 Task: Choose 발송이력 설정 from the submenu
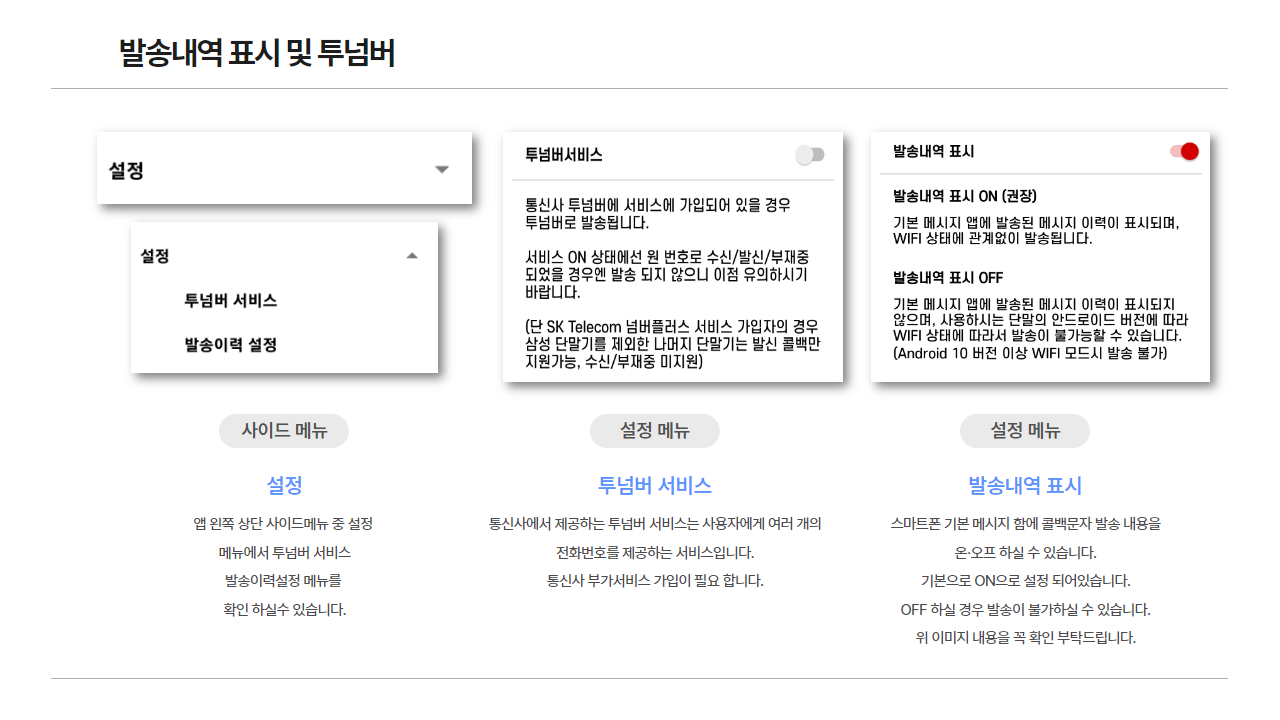[231, 345]
